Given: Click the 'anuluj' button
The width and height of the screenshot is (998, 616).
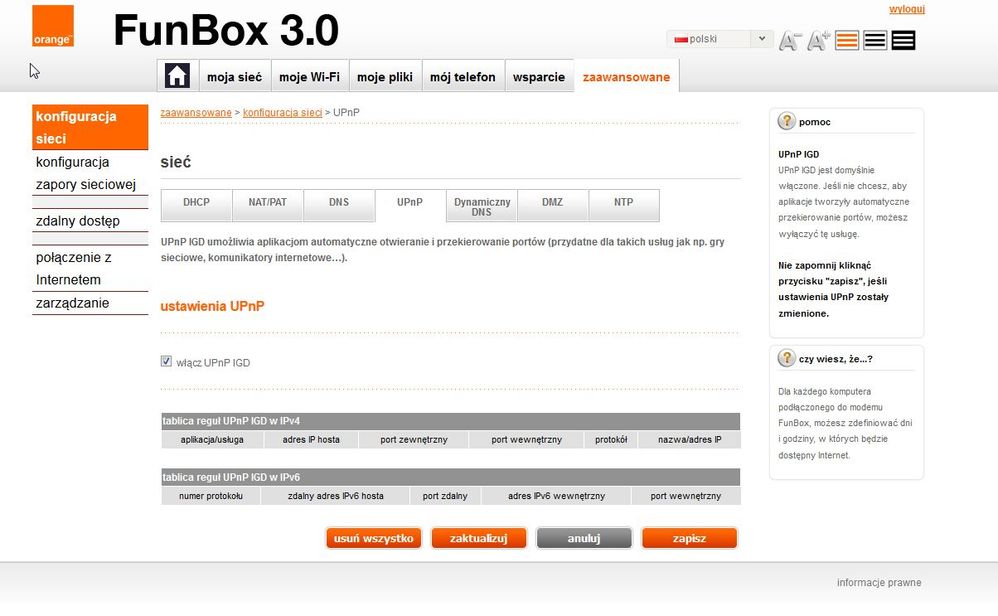Looking at the screenshot, I should tap(584, 538).
